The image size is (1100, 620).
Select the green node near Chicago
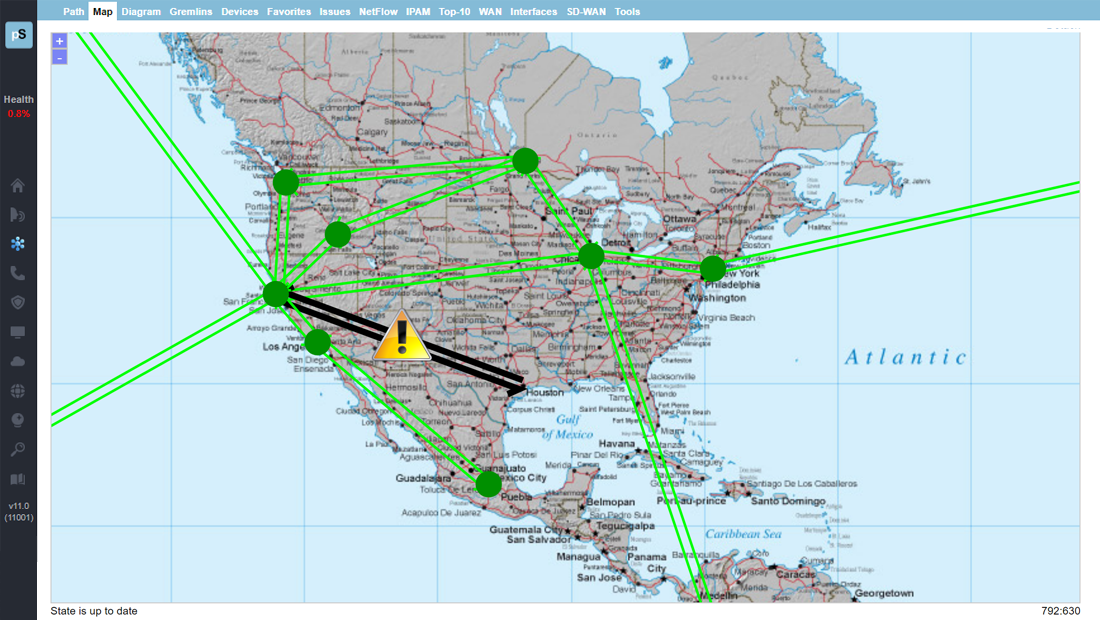coord(591,256)
